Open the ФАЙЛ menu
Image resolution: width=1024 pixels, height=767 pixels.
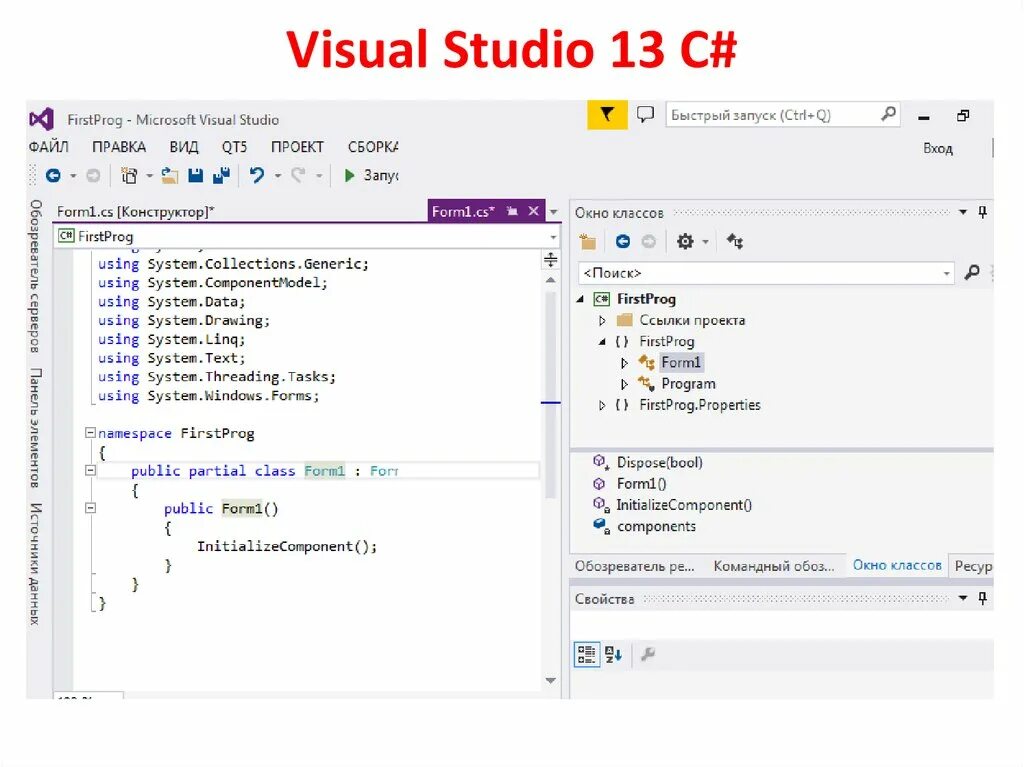(48, 147)
